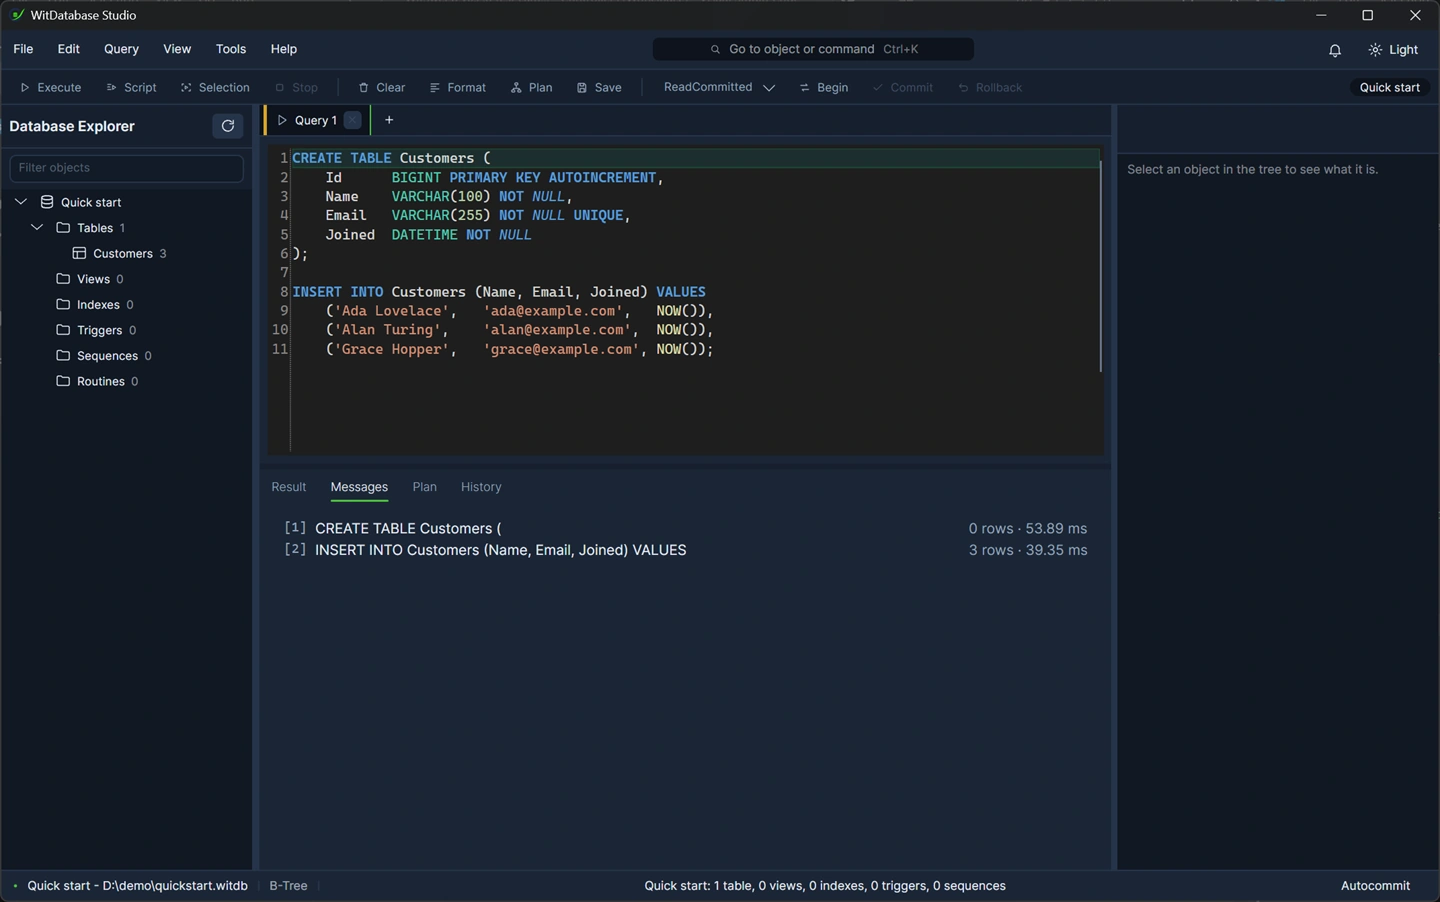This screenshot has height=902, width=1440.
Task: Execute the current Selection
Action: (x=215, y=87)
